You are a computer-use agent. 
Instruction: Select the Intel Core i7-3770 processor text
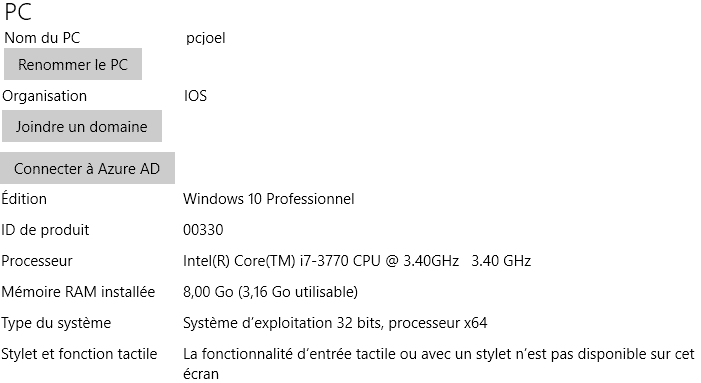click(357, 261)
